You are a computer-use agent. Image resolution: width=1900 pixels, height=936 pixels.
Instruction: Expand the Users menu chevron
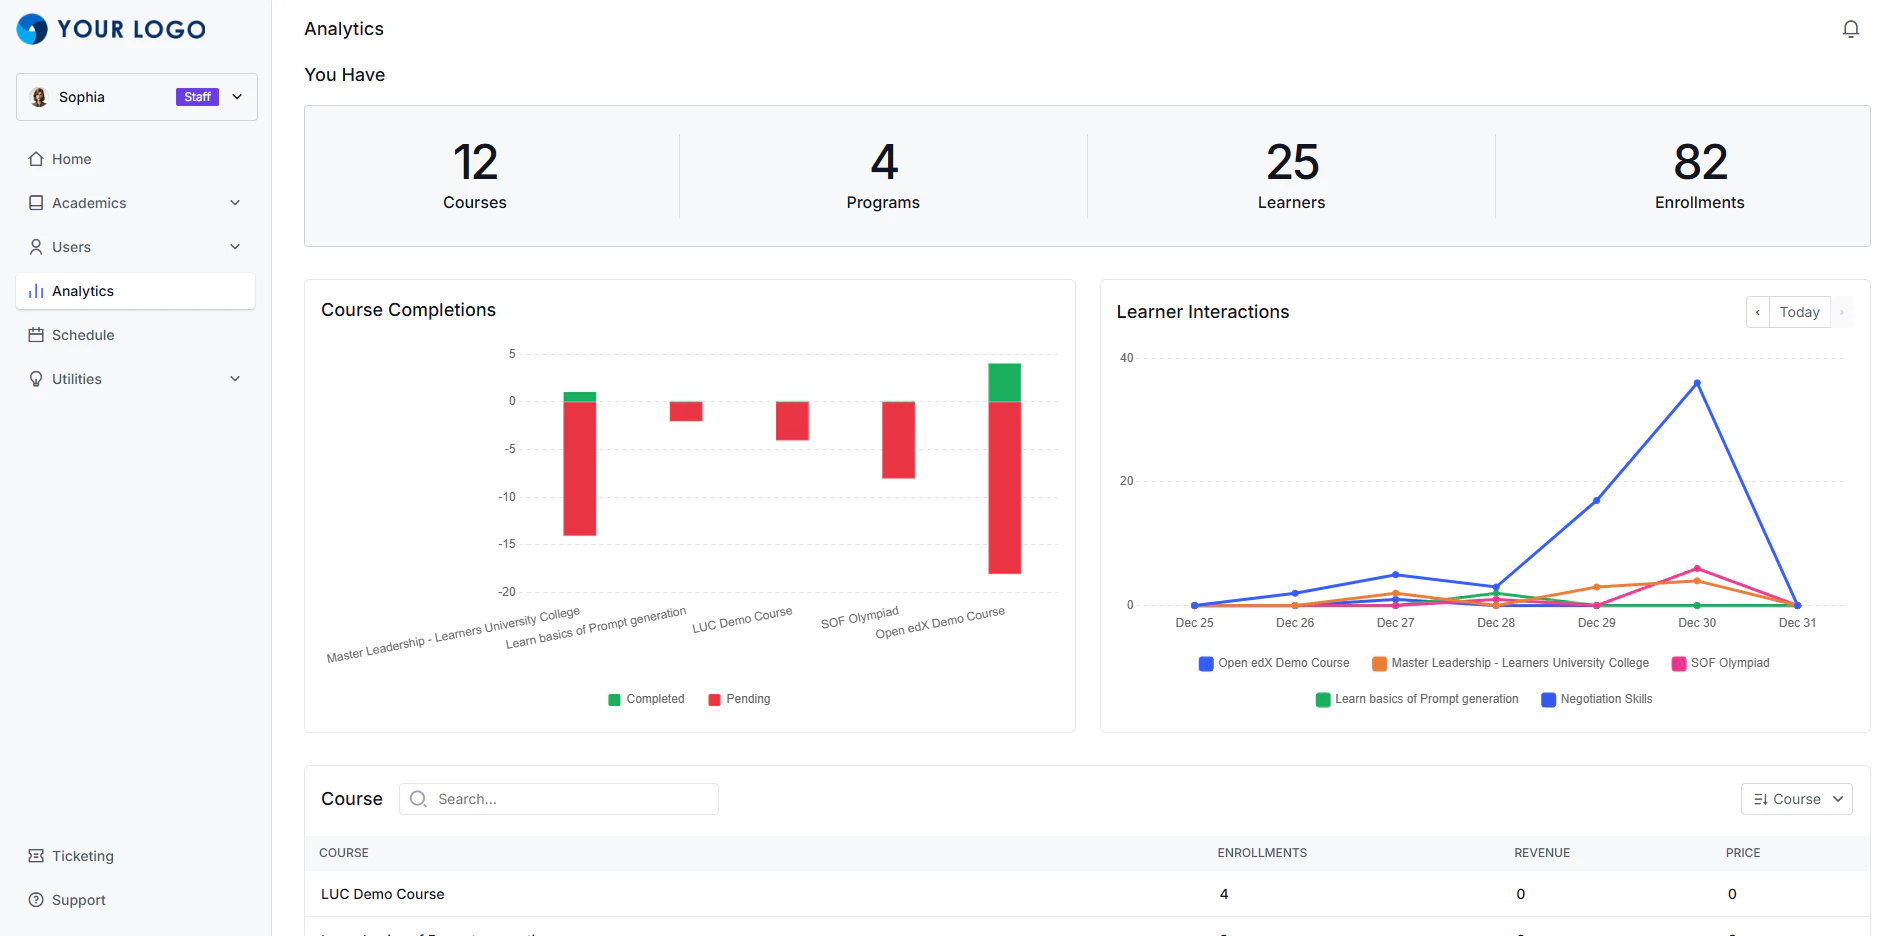pos(235,247)
